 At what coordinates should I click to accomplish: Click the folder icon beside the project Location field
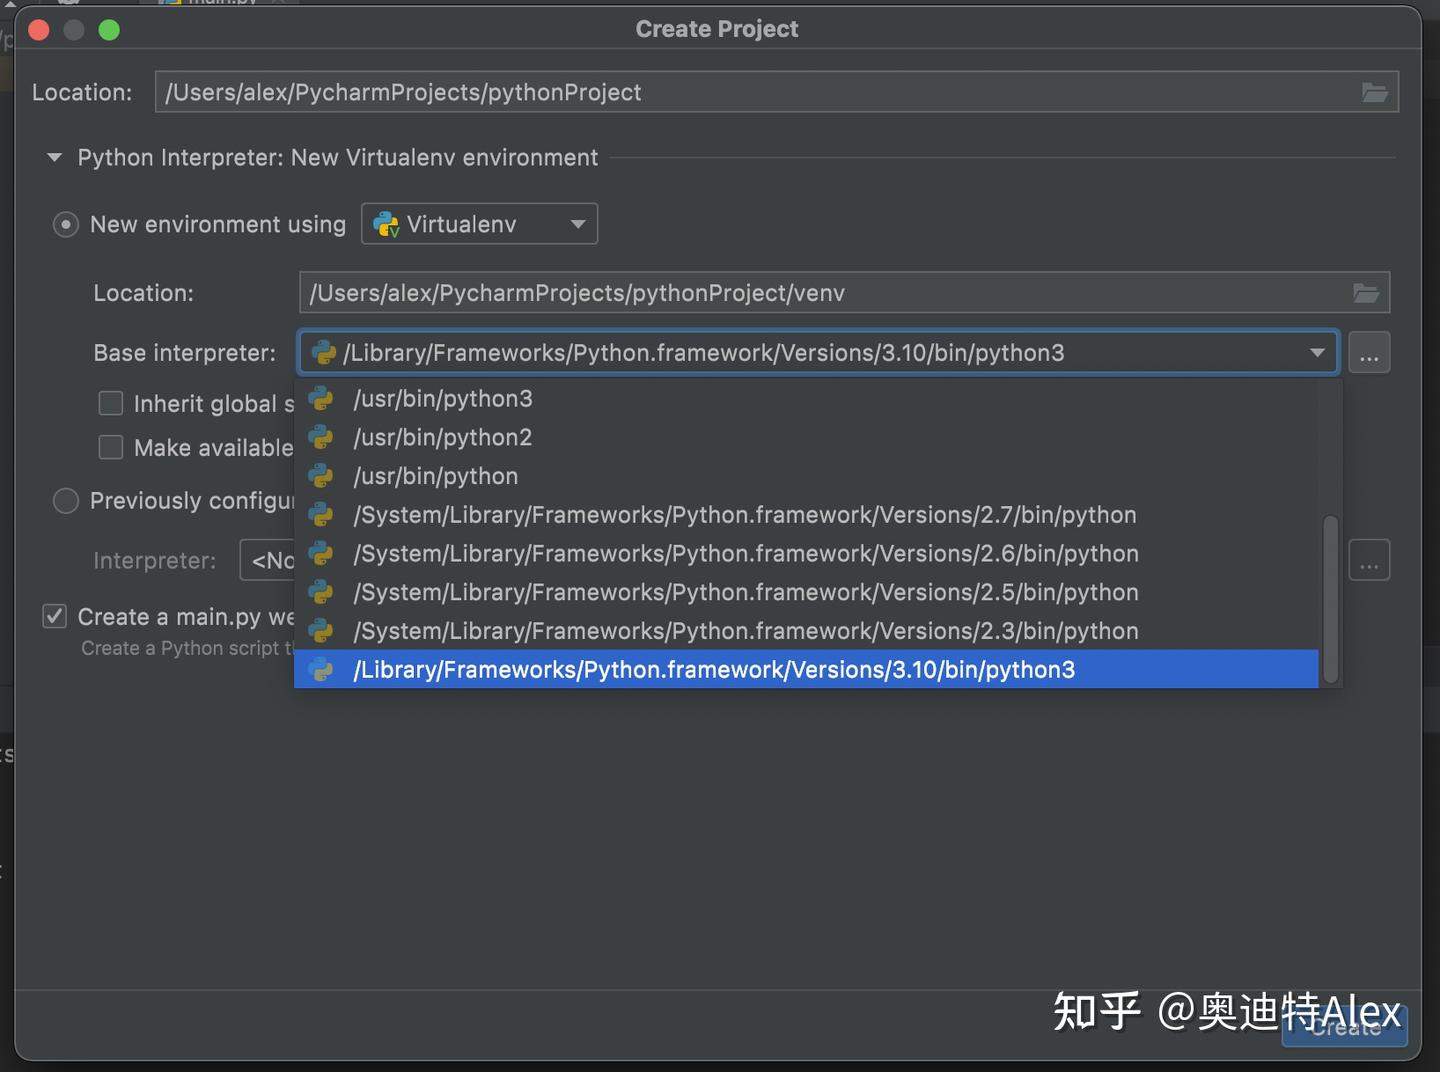pos(1375,92)
